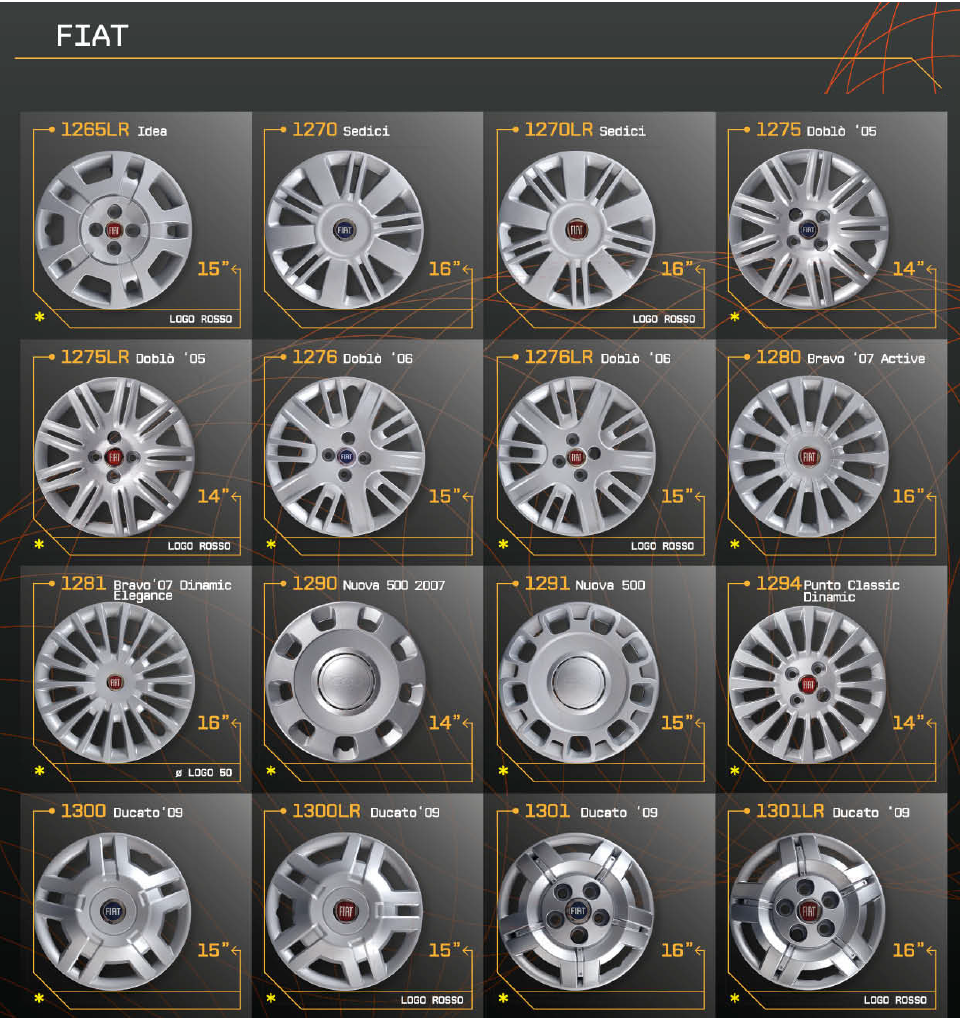Image resolution: width=960 pixels, height=1023 pixels.
Task: Click the 16" size on the 1270 card
Action: (444, 268)
